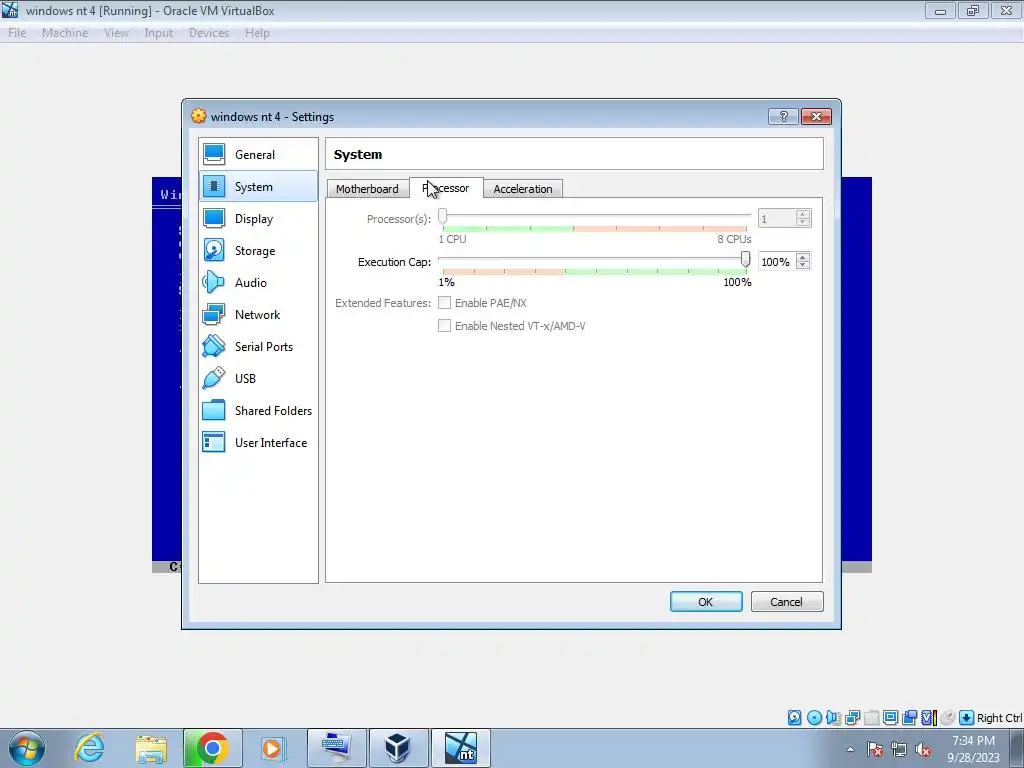Viewport: 1024px width, 768px height.
Task: Click the Right Ctrl host key label
Action: [x=999, y=718]
